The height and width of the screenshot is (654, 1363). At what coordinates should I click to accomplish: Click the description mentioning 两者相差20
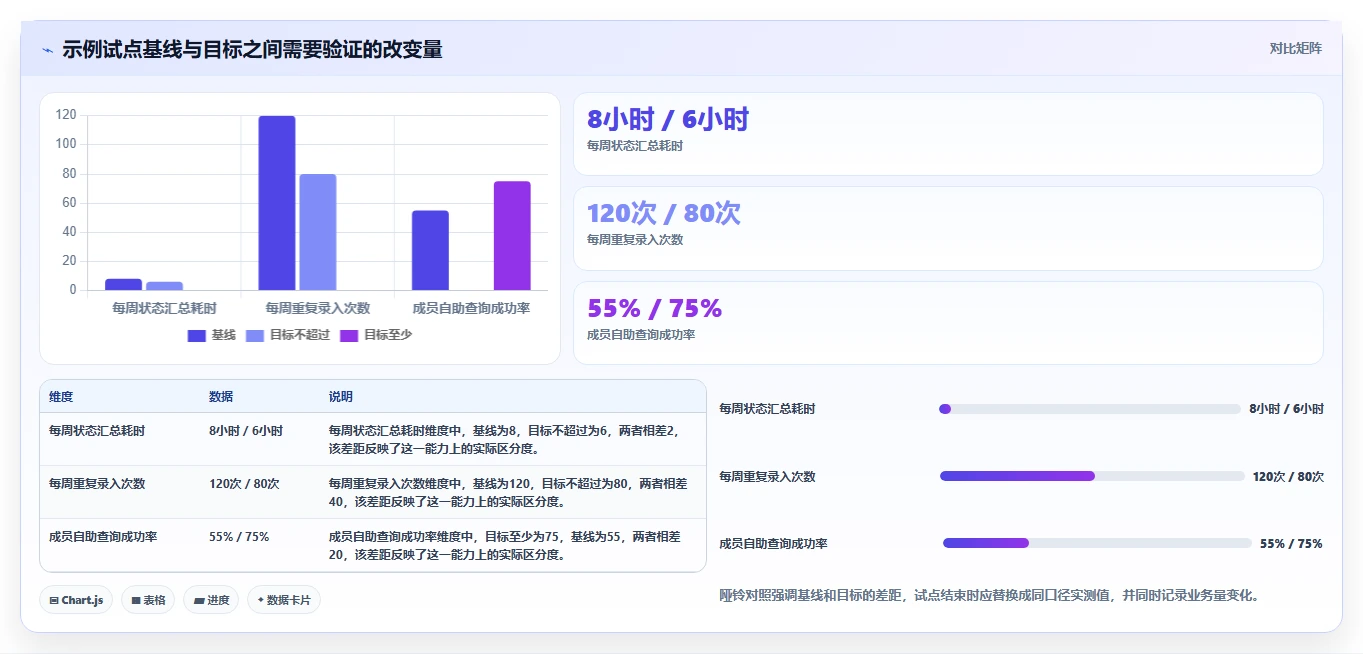click(x=505, y=546)
